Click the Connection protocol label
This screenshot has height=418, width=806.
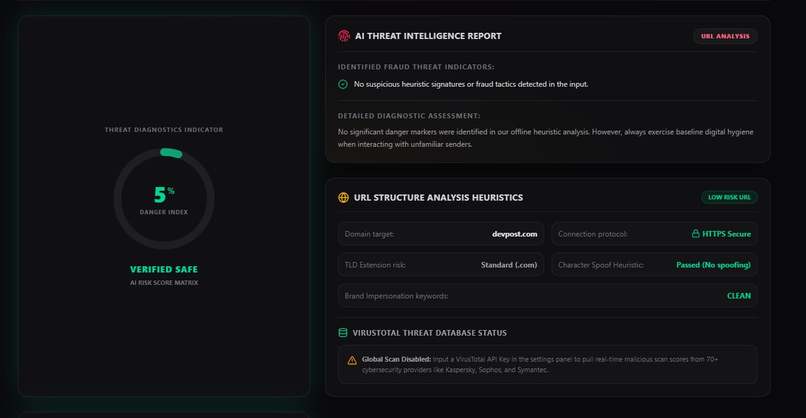[x=593, y=234]
